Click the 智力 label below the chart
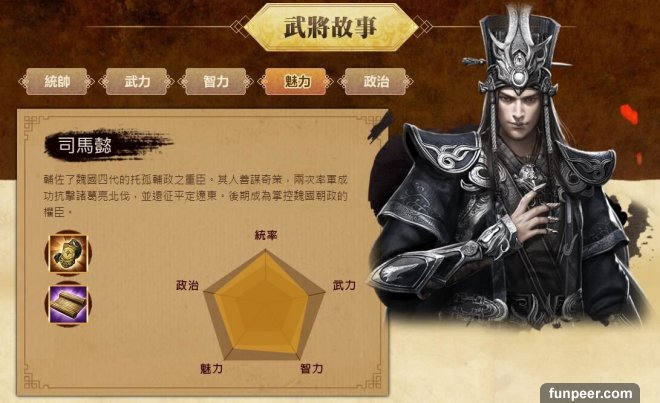The height and width of the screenshot is (403, 660). coord(311,368)
